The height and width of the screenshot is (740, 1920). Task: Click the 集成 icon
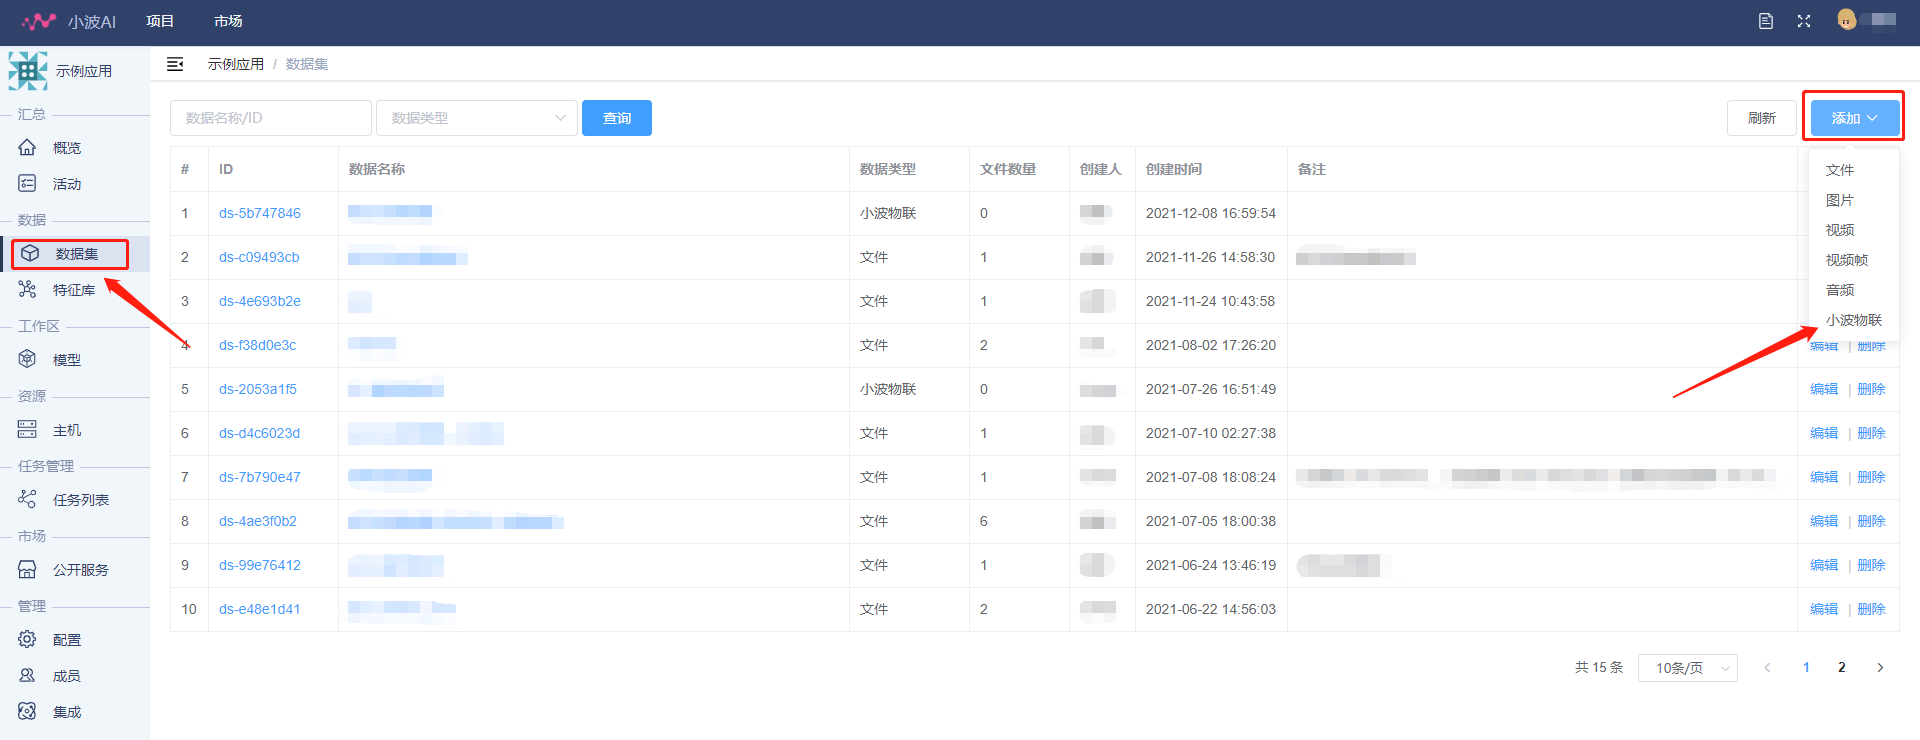coord(28,711)
